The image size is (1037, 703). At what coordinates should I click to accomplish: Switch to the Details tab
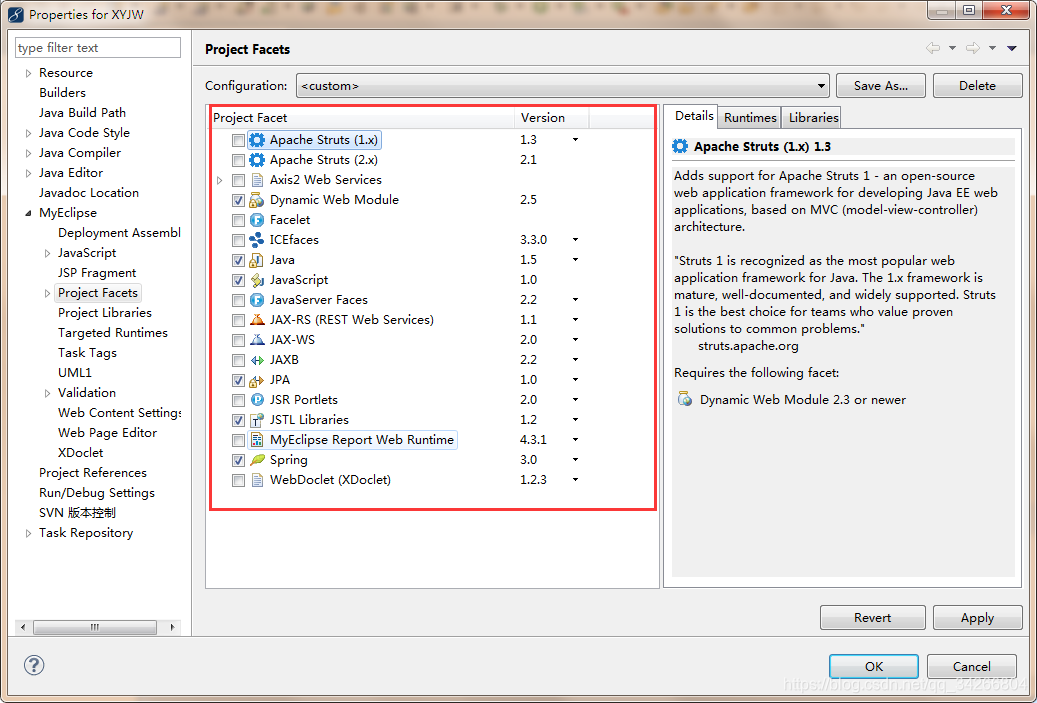pos(694,116)
